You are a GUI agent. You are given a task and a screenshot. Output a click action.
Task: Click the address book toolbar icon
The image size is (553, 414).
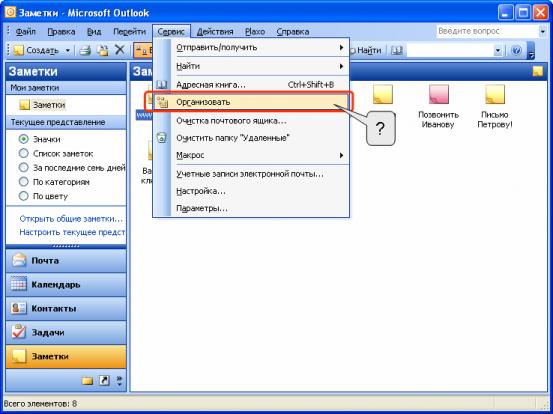[x=396, y=50]
